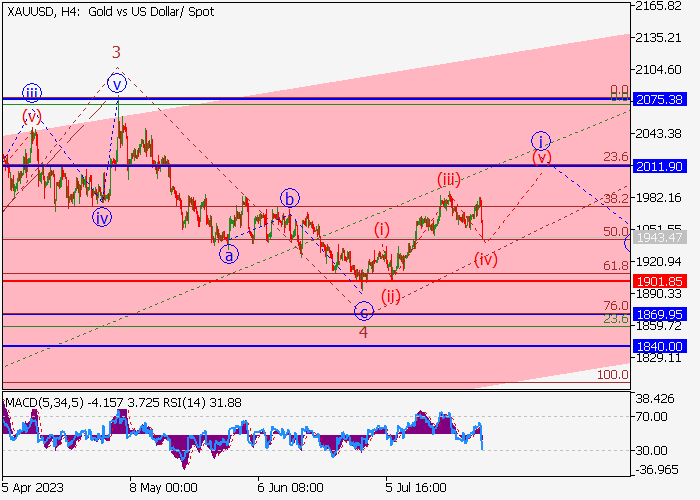
Task: Click the circled blue i forecast label
Action: pos(541,142)
